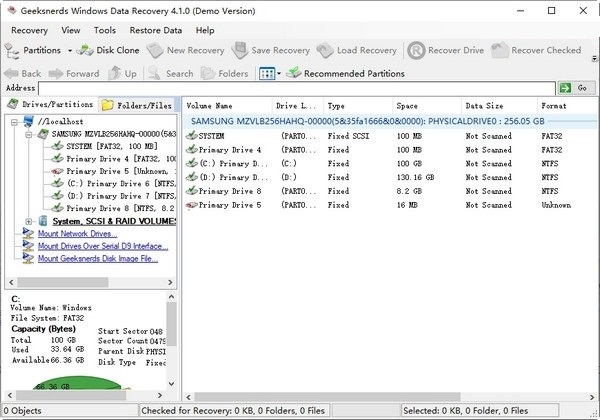Collapse the //localhost tree node
Image resolution: width=600 pixels, height=420 pixels.
(x=15, y=121)
